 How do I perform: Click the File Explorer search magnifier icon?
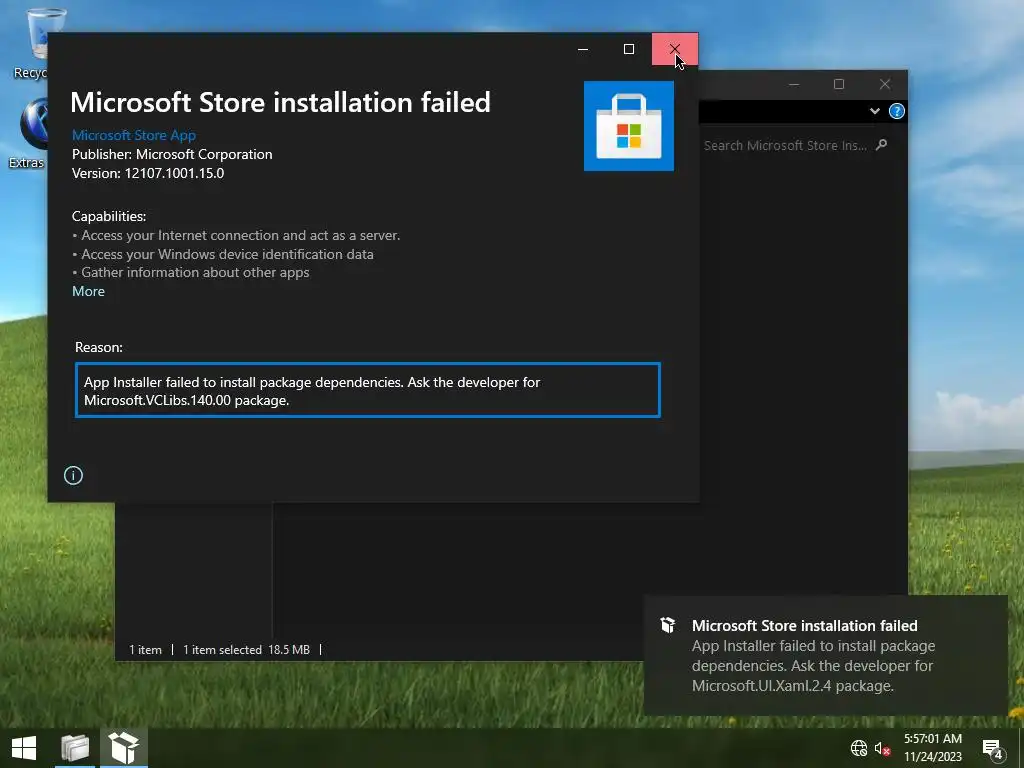(881, 145)
